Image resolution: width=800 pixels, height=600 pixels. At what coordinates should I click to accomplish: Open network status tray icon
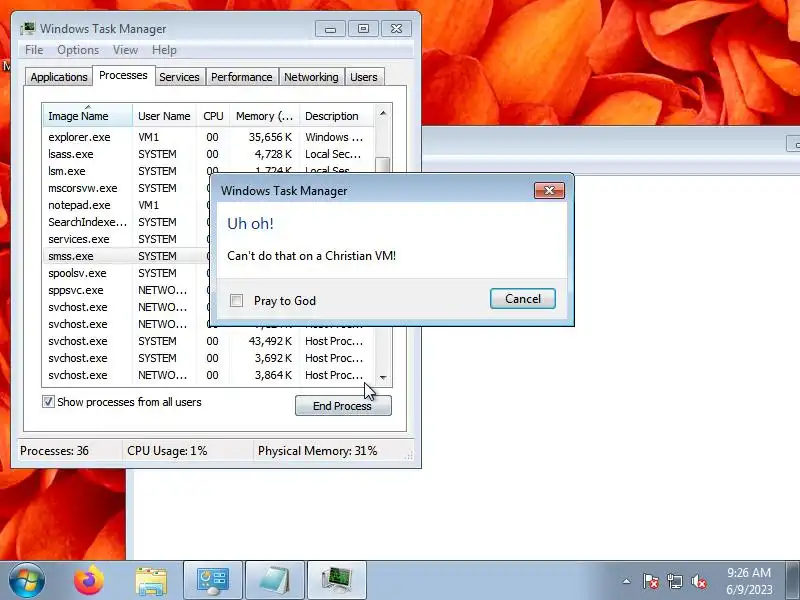(x=674, y=581)
